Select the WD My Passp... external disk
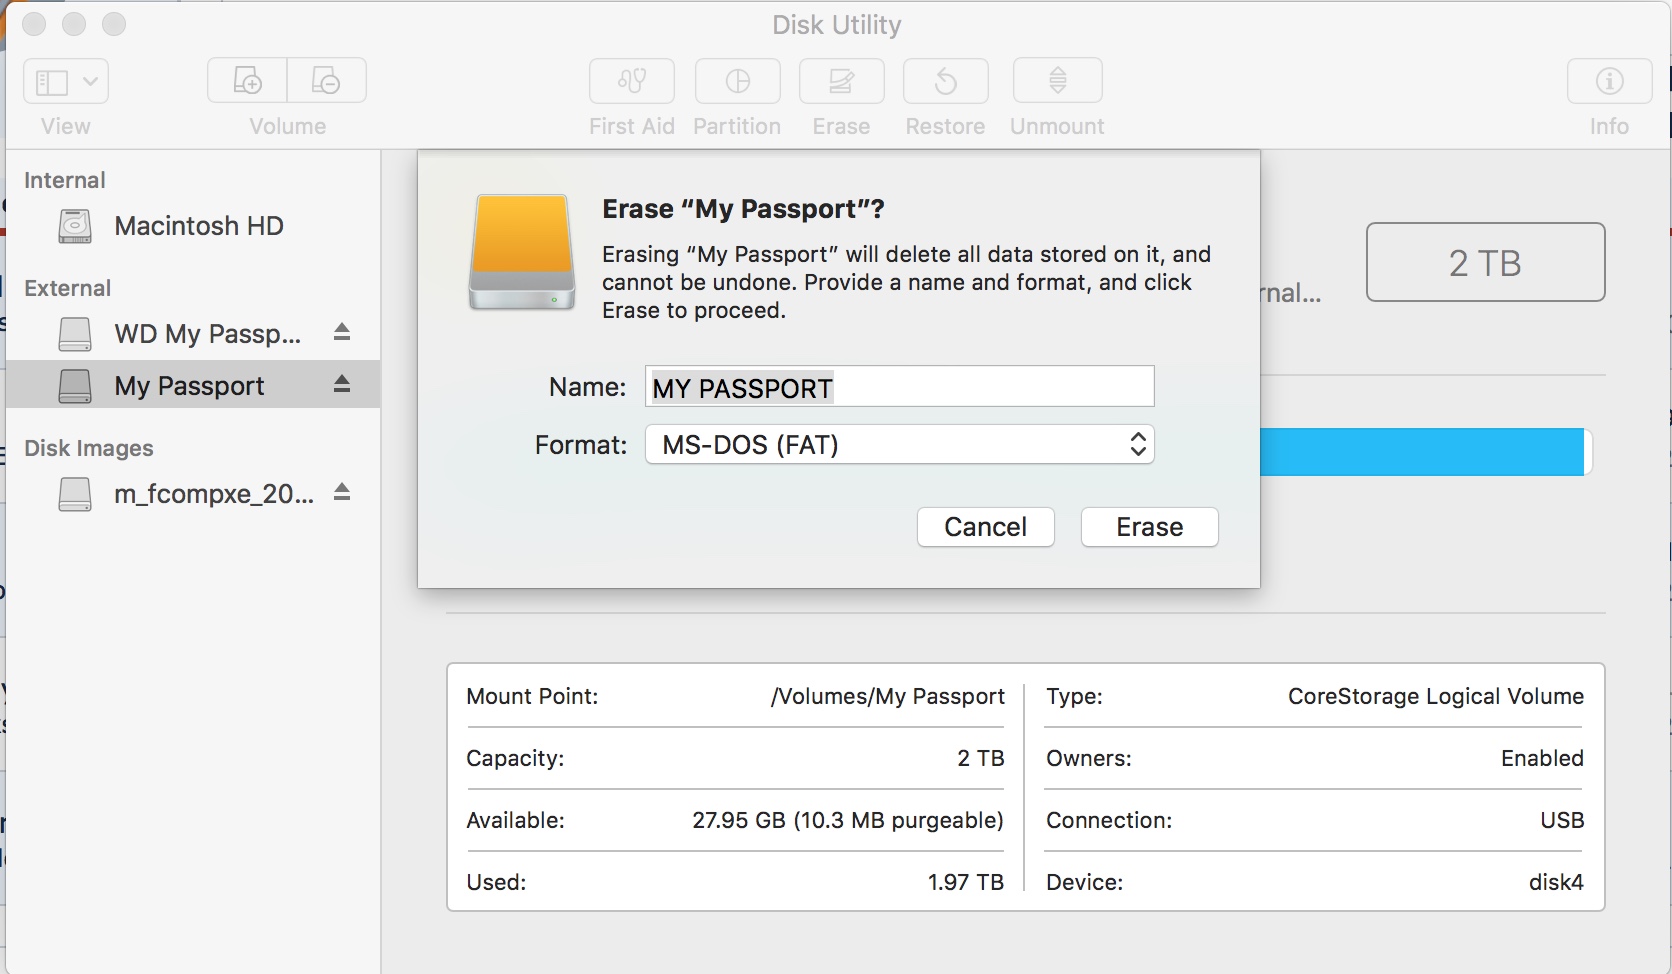The image size is (1672, 974). pyautogui.click(x=193, y=333)
